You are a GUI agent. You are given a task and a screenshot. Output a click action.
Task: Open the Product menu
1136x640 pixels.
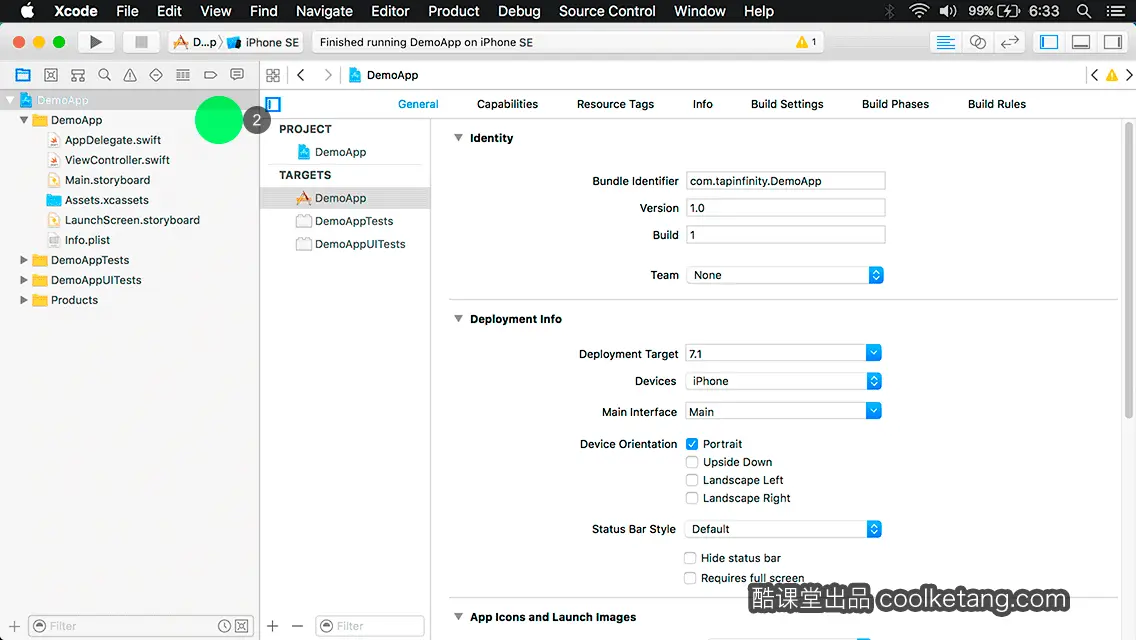454,11
